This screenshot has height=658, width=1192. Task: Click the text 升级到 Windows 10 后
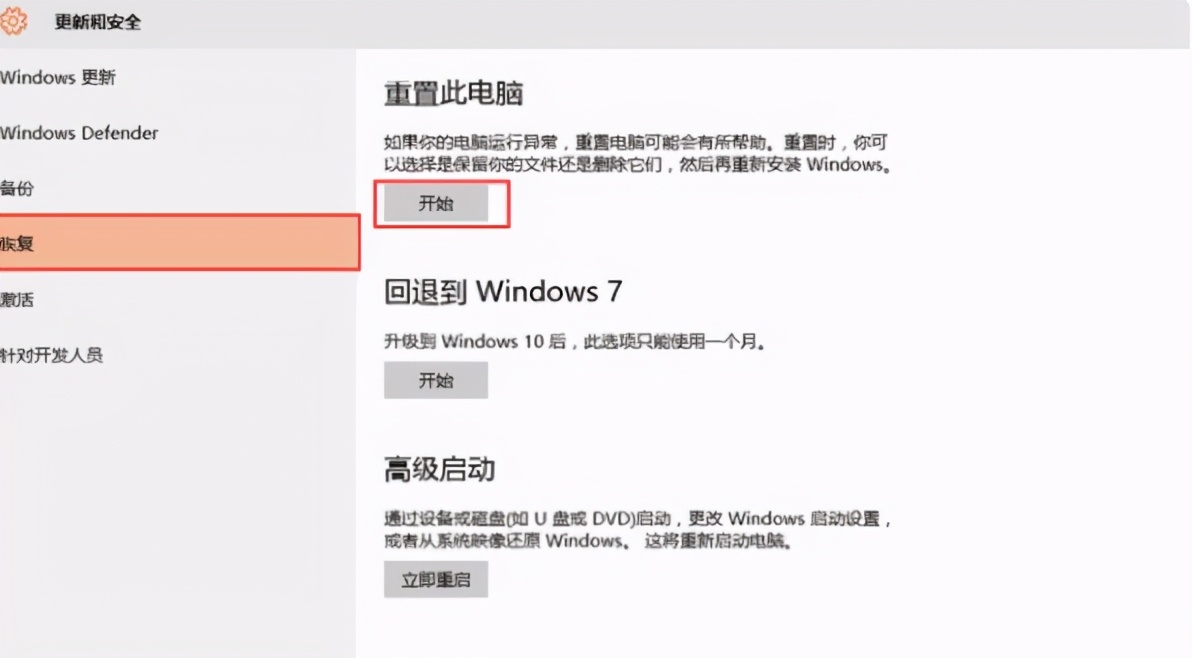[x=475, y=341]
